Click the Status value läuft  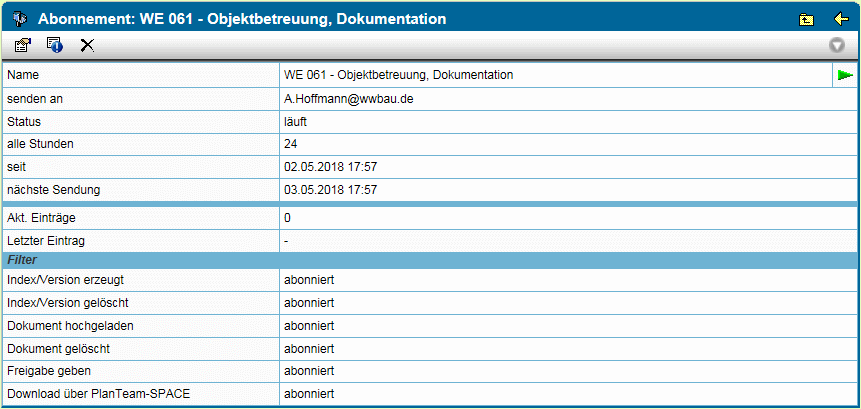[x=295, y=122]
